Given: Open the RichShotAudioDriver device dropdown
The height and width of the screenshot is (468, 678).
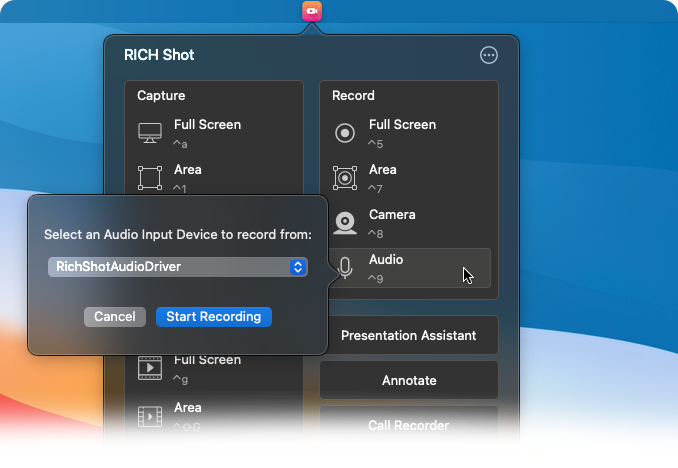Looking at the screenshot, I should point(178,267).
